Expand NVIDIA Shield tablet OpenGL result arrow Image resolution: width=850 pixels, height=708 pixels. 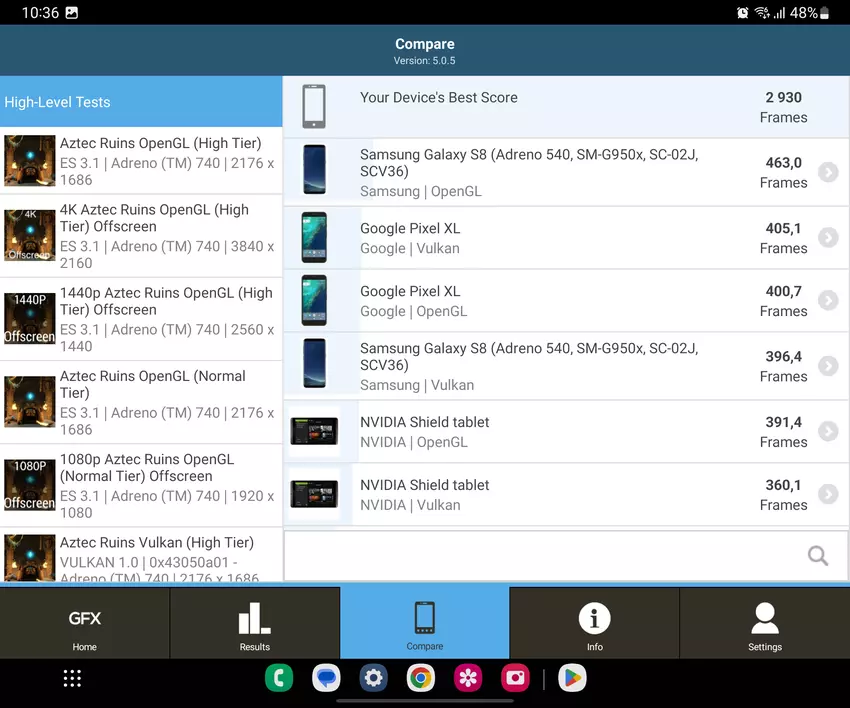827,432
